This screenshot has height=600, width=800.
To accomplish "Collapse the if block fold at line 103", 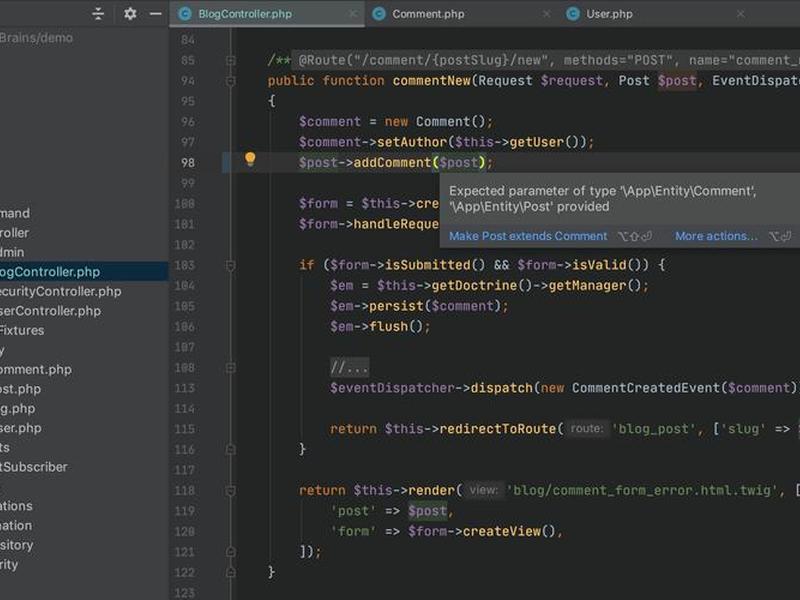I will (x=231, y=265).
